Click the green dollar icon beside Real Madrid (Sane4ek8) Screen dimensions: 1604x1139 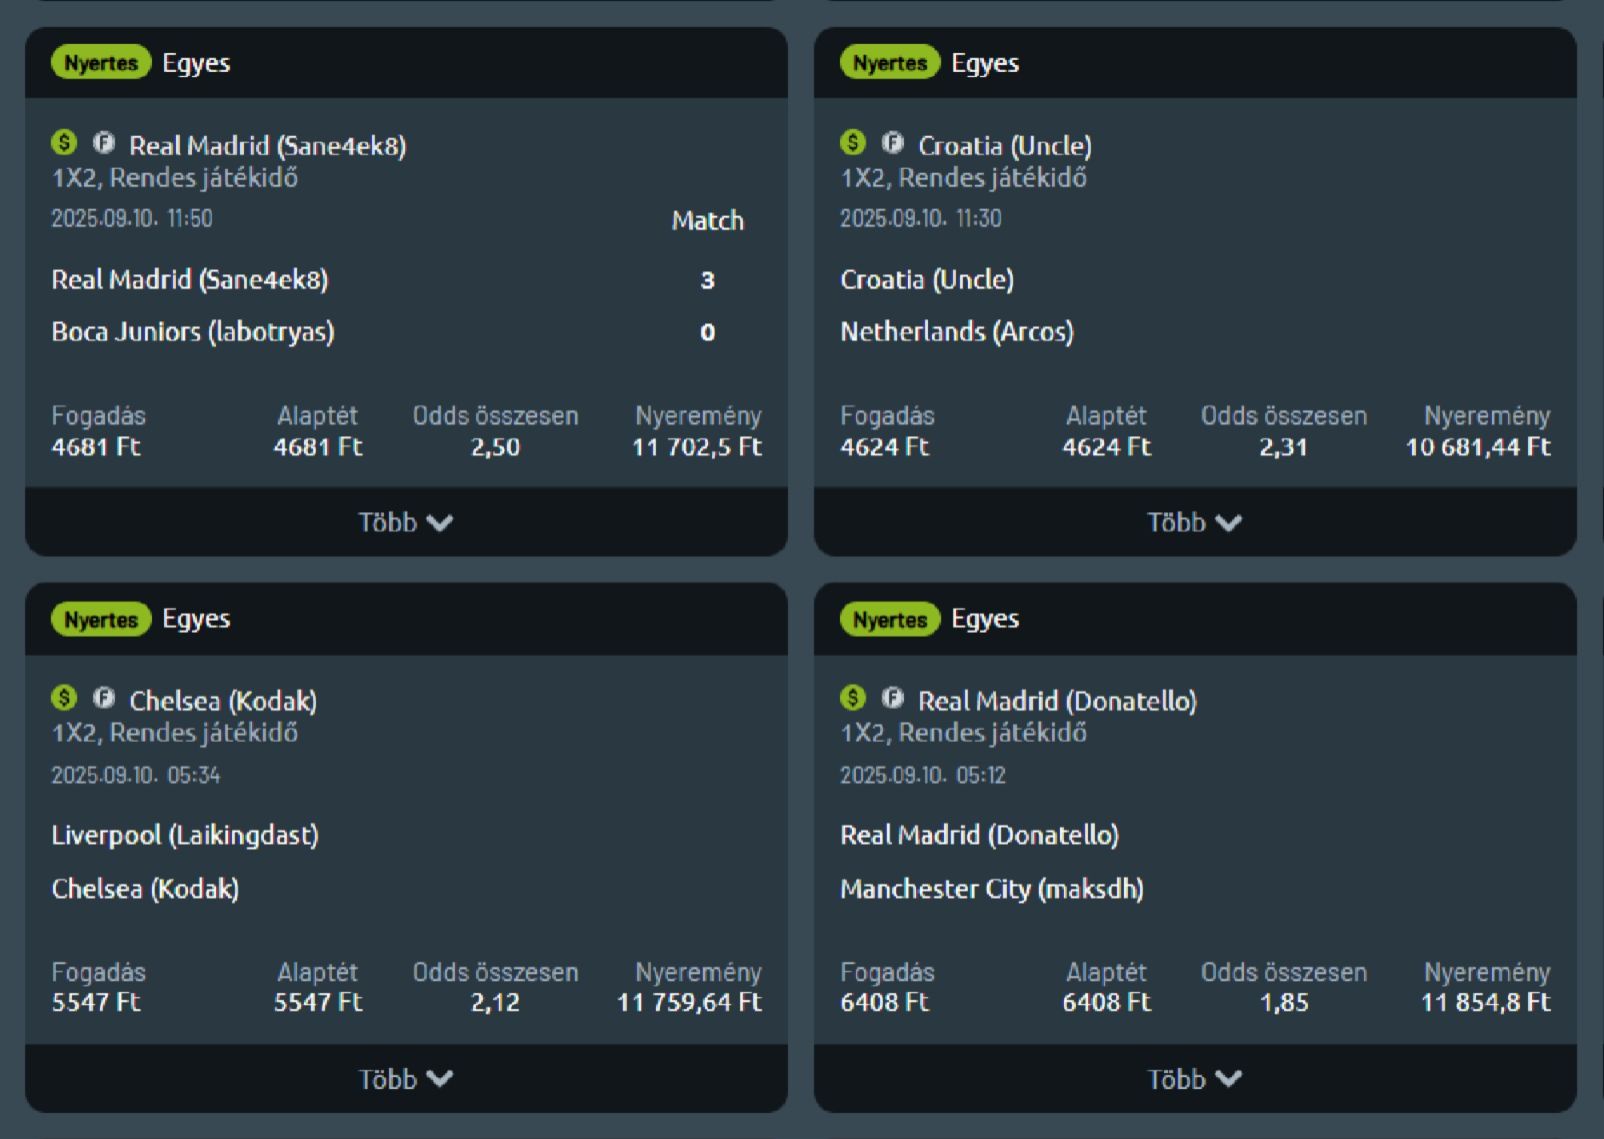64,143
